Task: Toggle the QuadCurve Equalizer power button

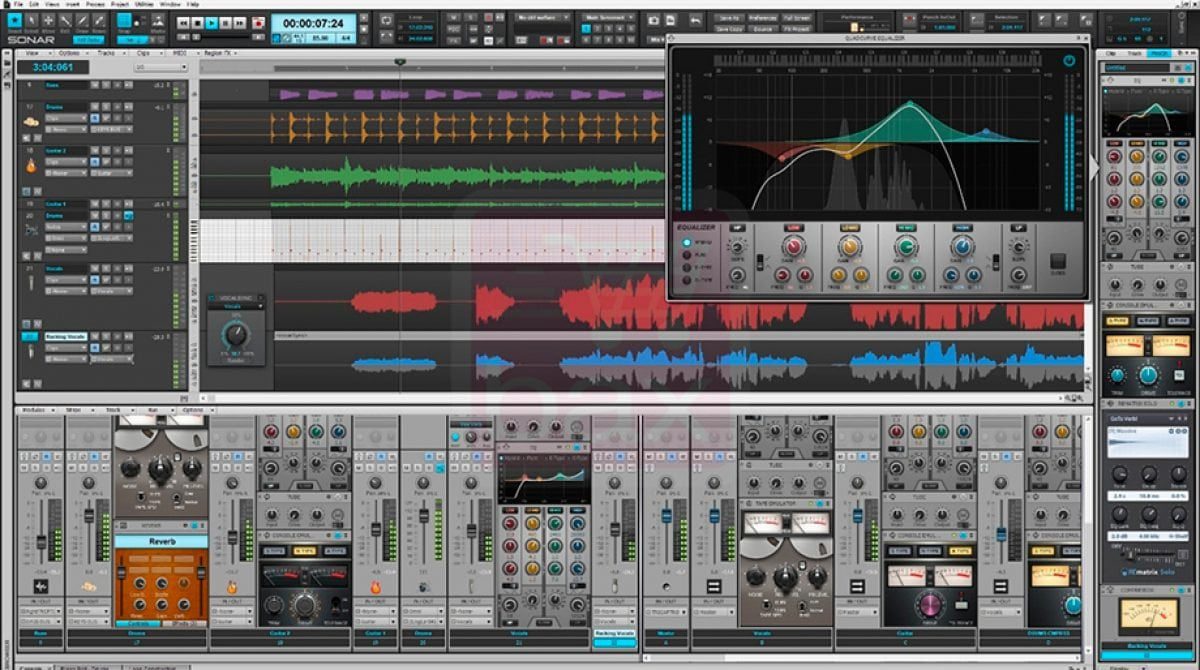Action: pyautogui.click(x=1069, y=61)
